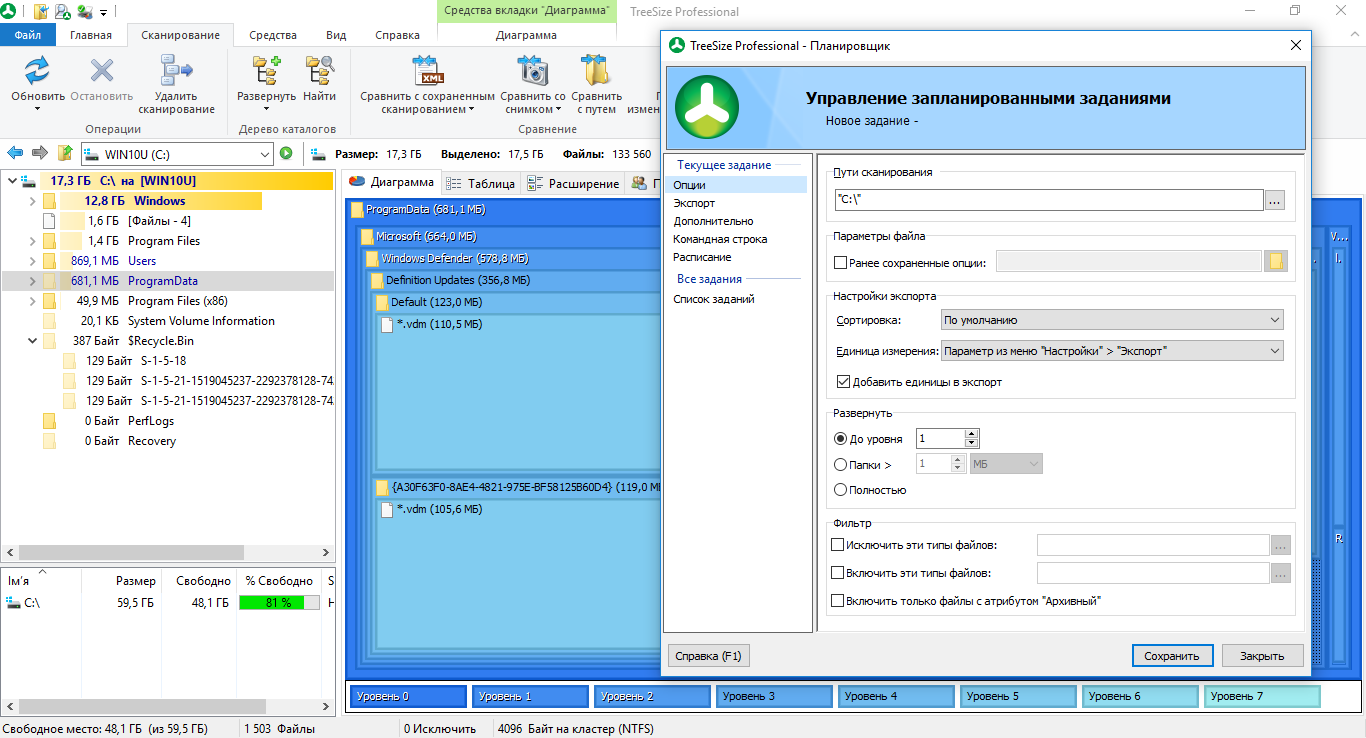Viewport: 1366px width, 738px height.
Task: Open the Обновить dropdown arrow
Action: click(x=38, y=109)
